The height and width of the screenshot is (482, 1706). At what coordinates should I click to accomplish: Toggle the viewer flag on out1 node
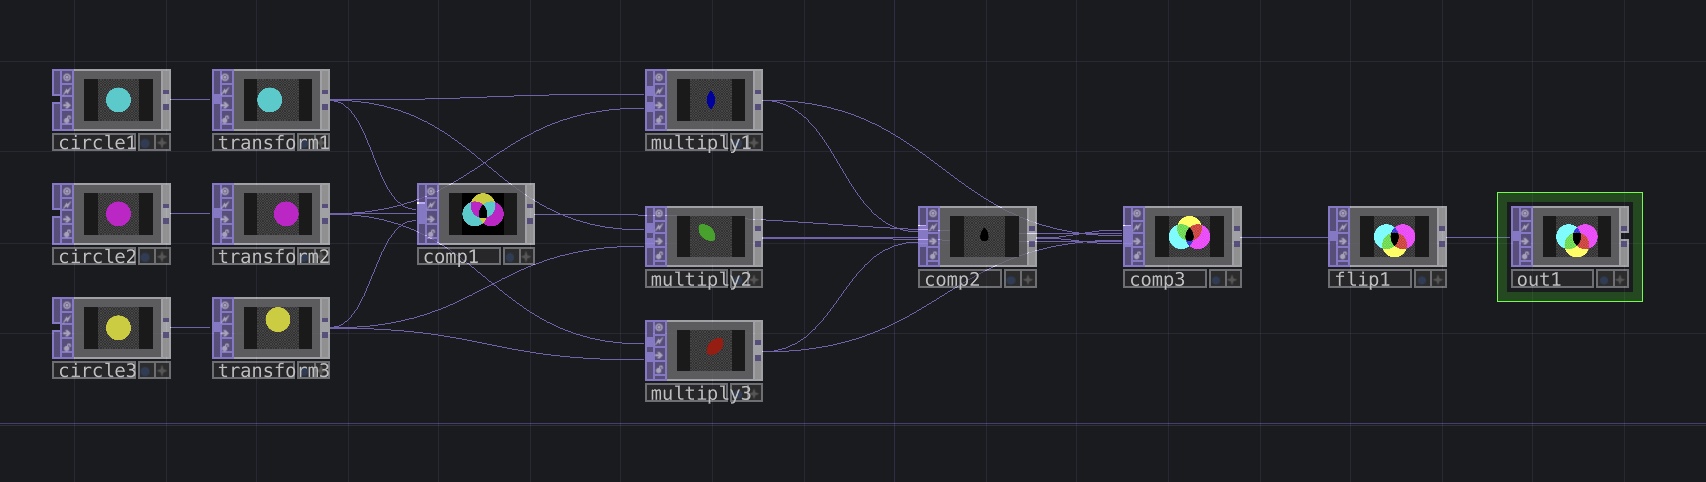pyautogui.click(x=1526, y=214)
